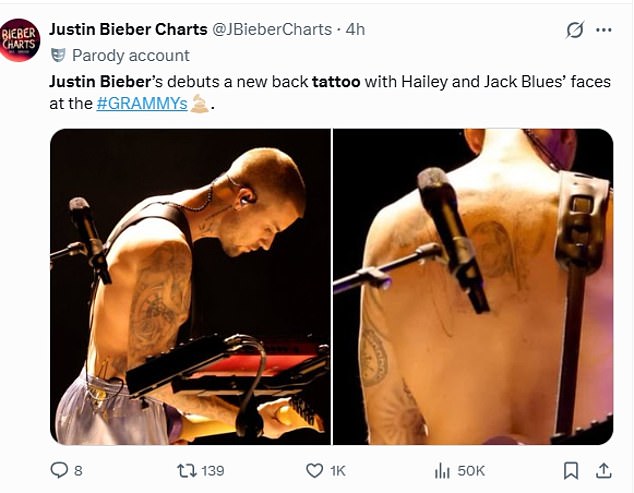Image resolution: width=634 pixels, height=493 pixels.
Task: Open the Bieber Charts profile avatar
Action: point(20,40)
